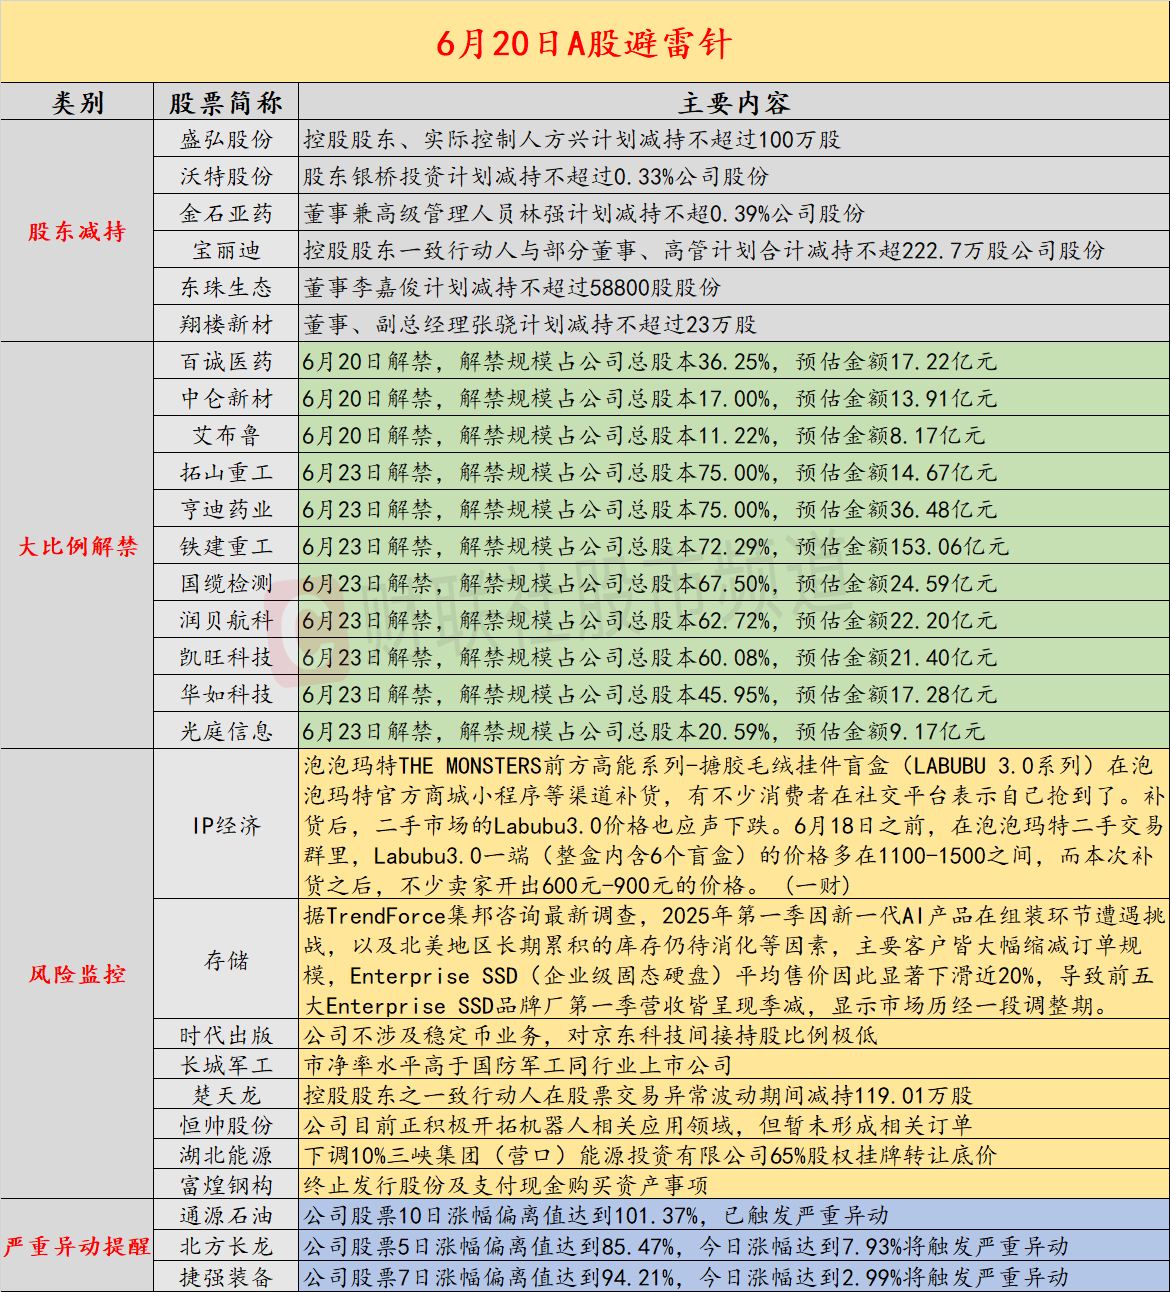
Task: Select 捷强装备 deviation description text
Action: coord(686,1277)
